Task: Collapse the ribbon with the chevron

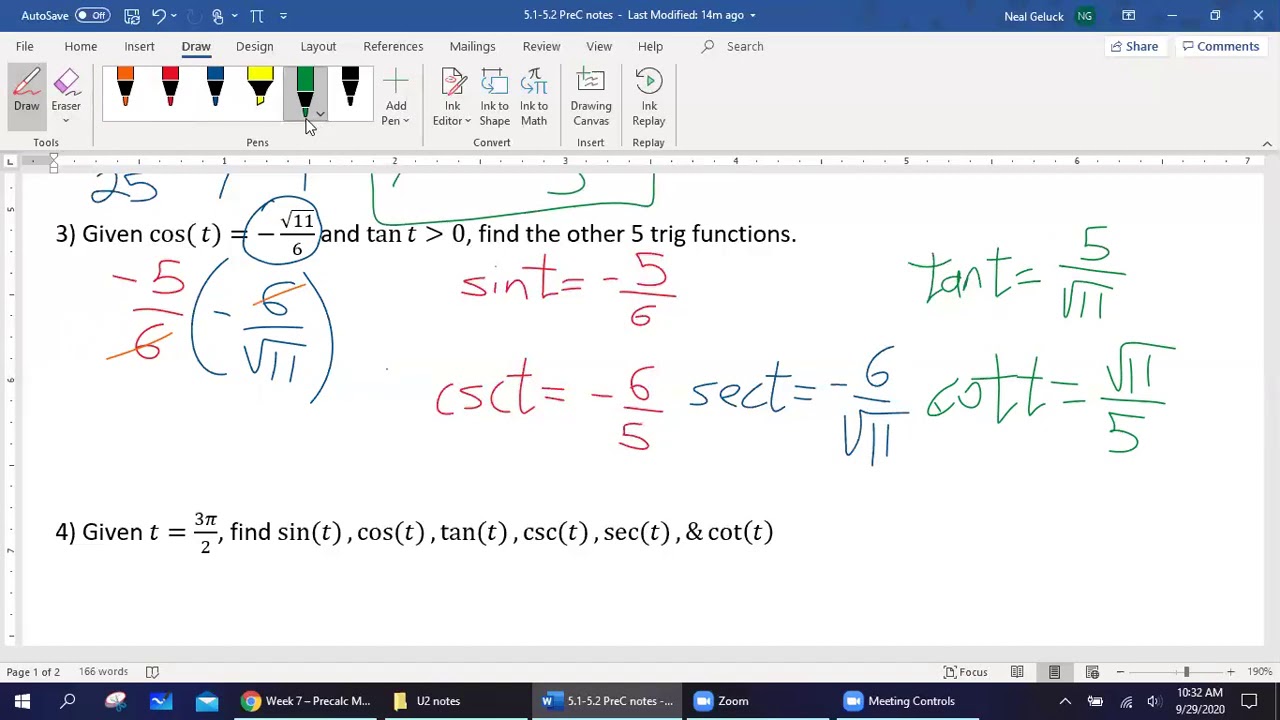Action: pyautogui.click(x=1267, y=143)
